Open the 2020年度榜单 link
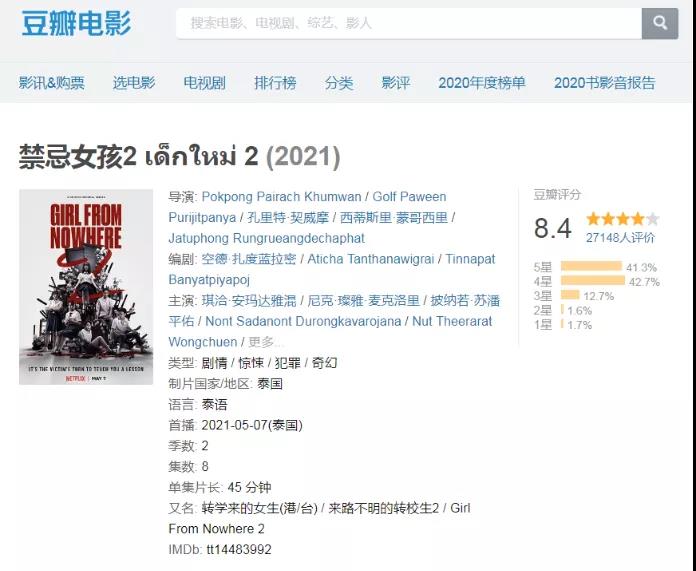Viewport: 696px width, 571px height. [x=482, y=83]
